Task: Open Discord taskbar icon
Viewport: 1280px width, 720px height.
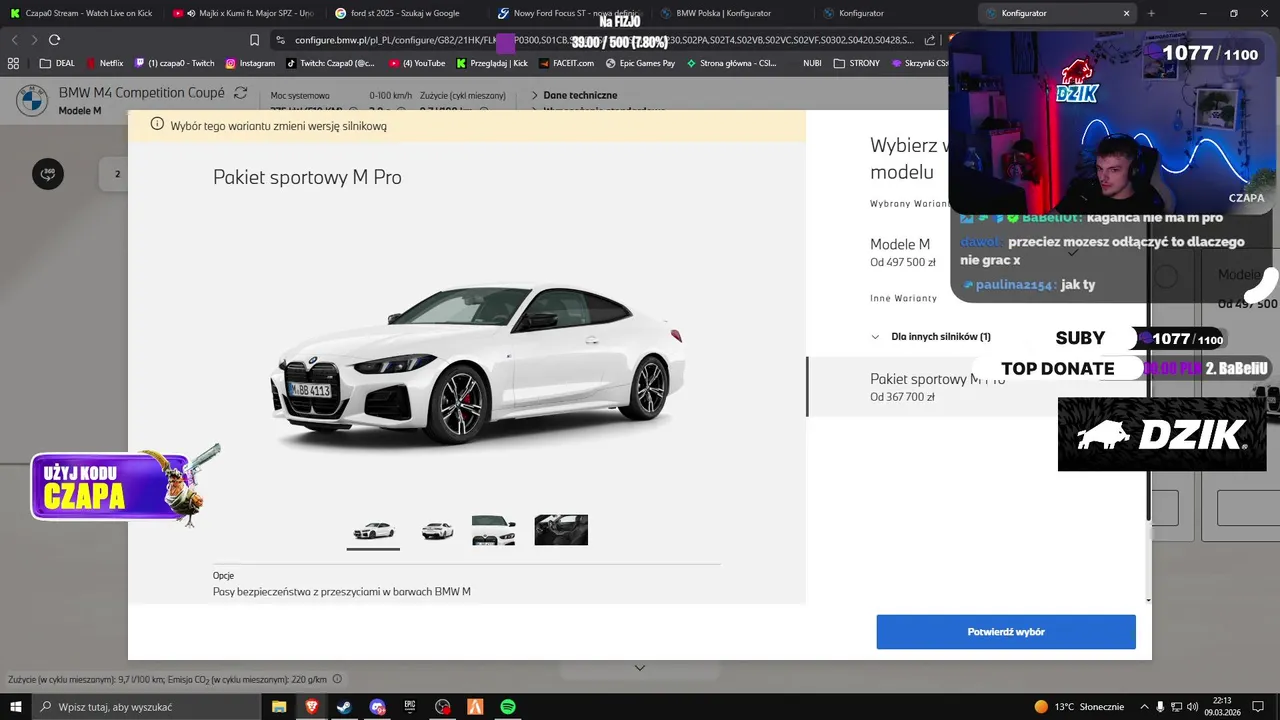Action: [x=377, y=707]
